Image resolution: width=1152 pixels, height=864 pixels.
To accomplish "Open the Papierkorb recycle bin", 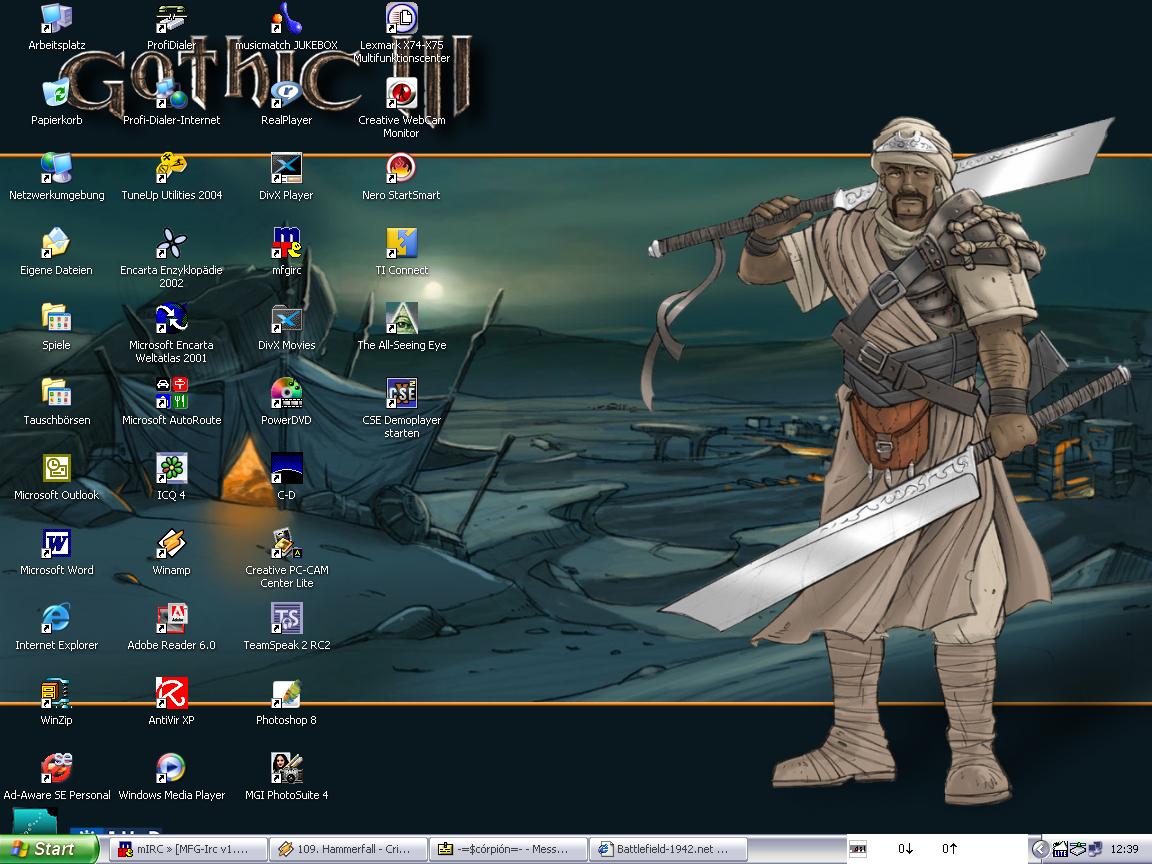I will click(x=56, y=102).
